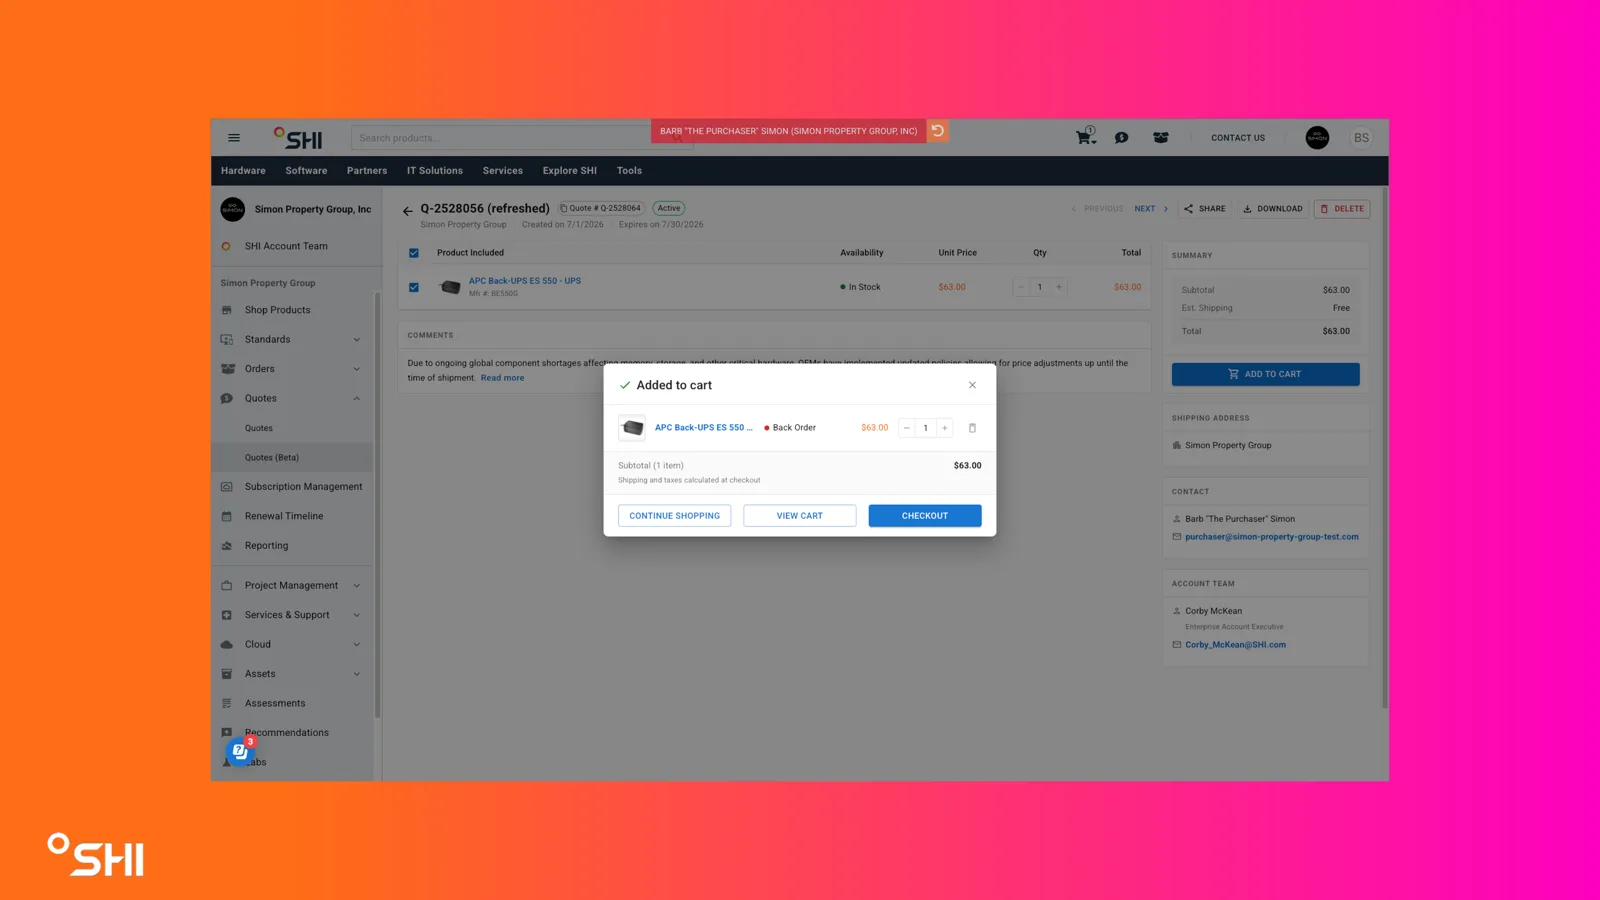Uncheck the APC Back-UPS ES 550 row checkbox

tap(414, 287)
